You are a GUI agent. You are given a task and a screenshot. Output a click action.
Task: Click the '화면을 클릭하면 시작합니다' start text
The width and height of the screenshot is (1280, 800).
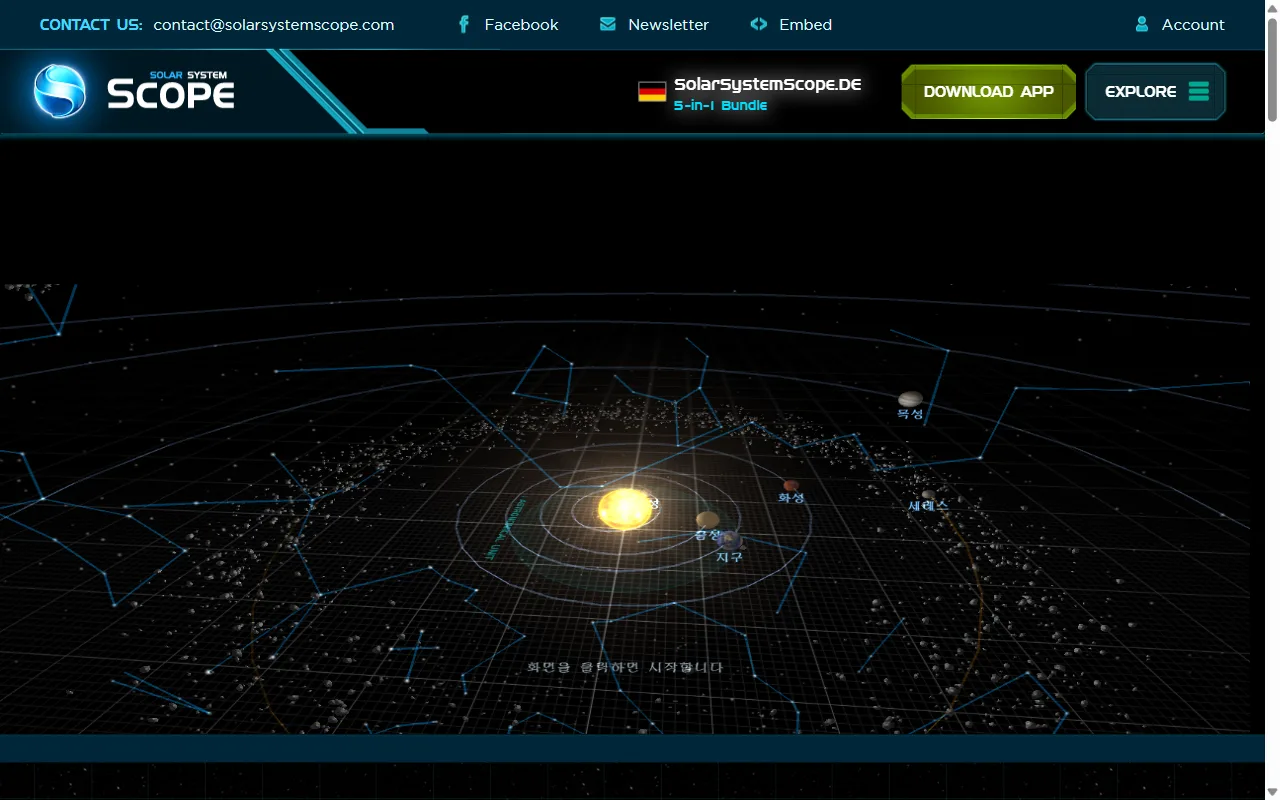click(x=625, y=667)
